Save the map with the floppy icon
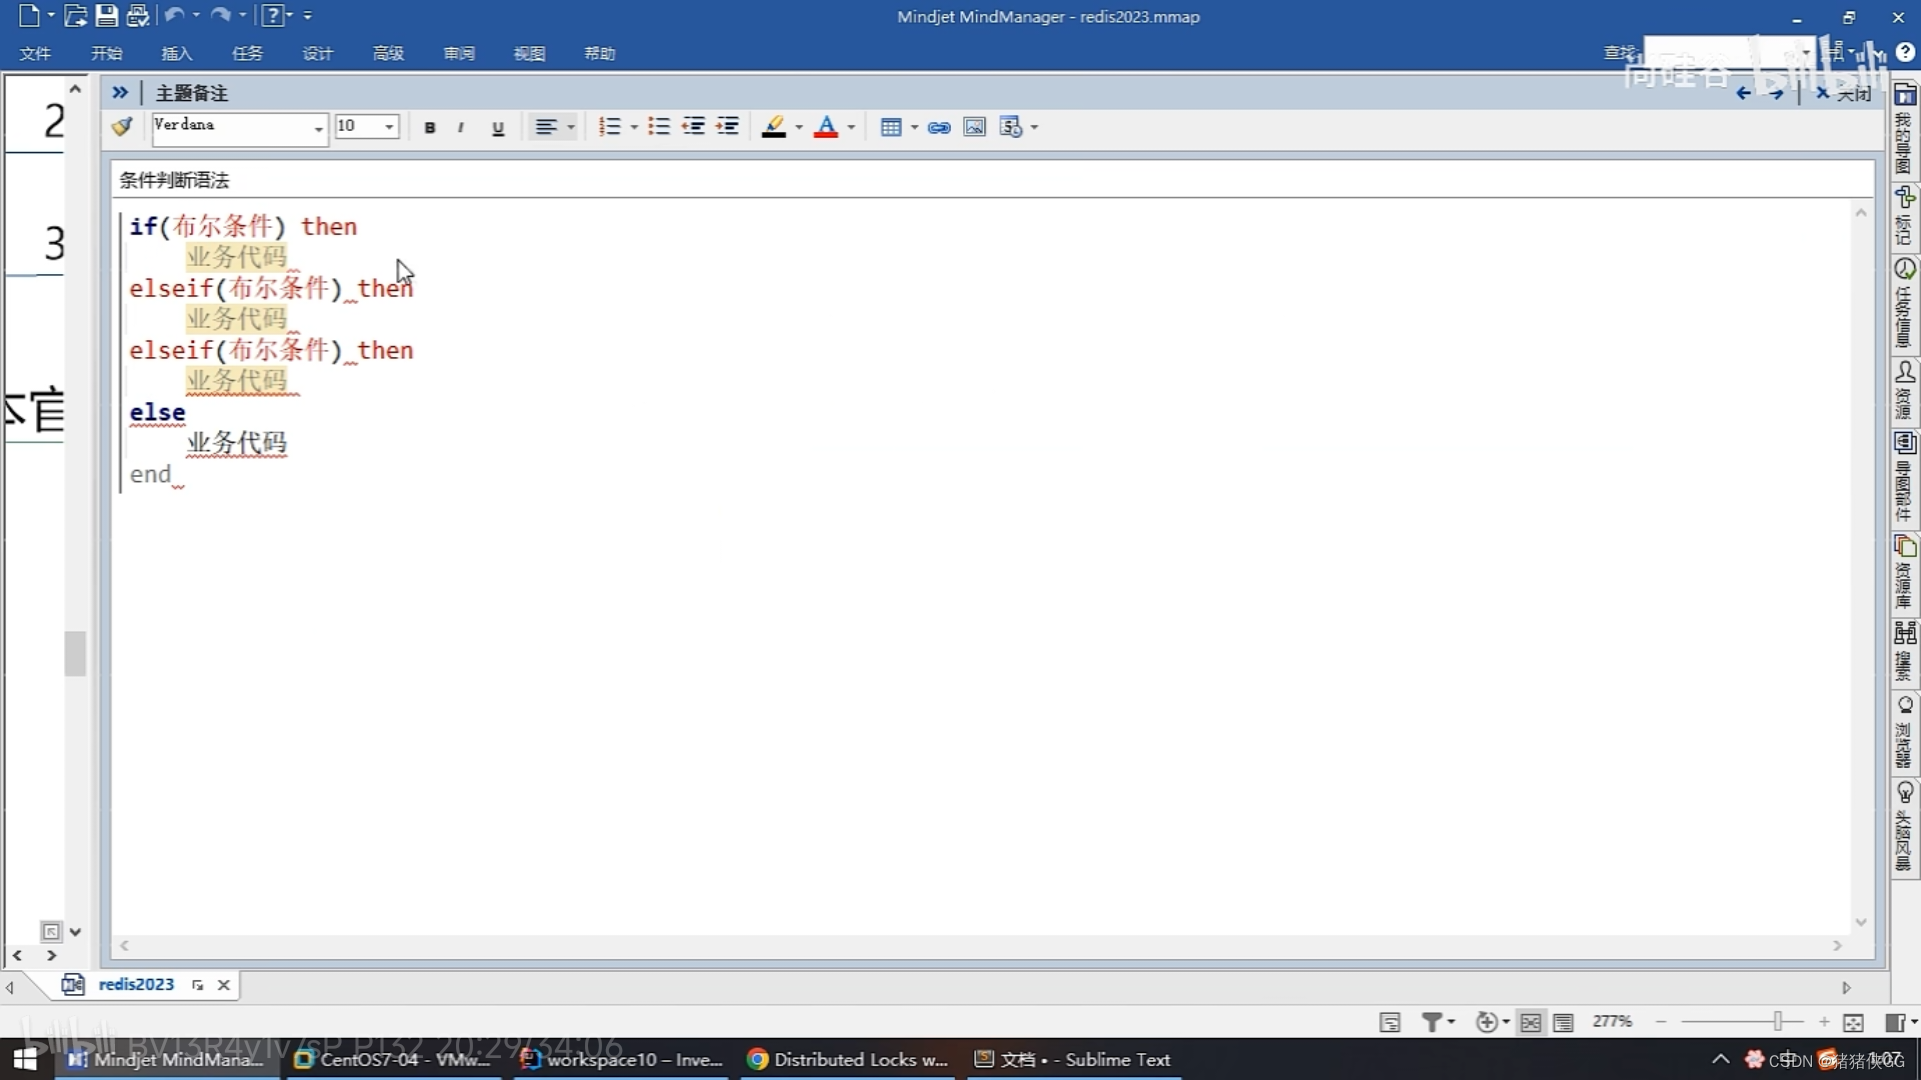Viewport: 1921px width, 1080px height. [x=106, y=15]
